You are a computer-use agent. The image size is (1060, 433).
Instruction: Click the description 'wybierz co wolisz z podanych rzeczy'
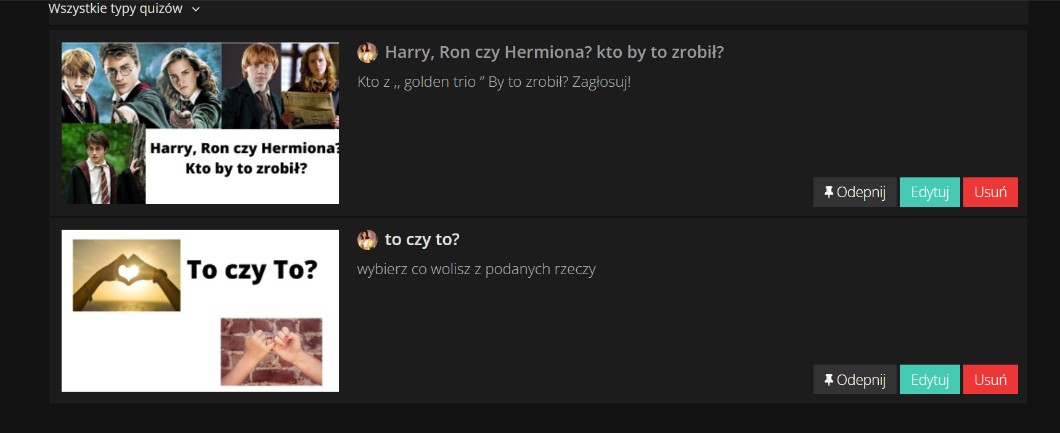pos(476,269)
